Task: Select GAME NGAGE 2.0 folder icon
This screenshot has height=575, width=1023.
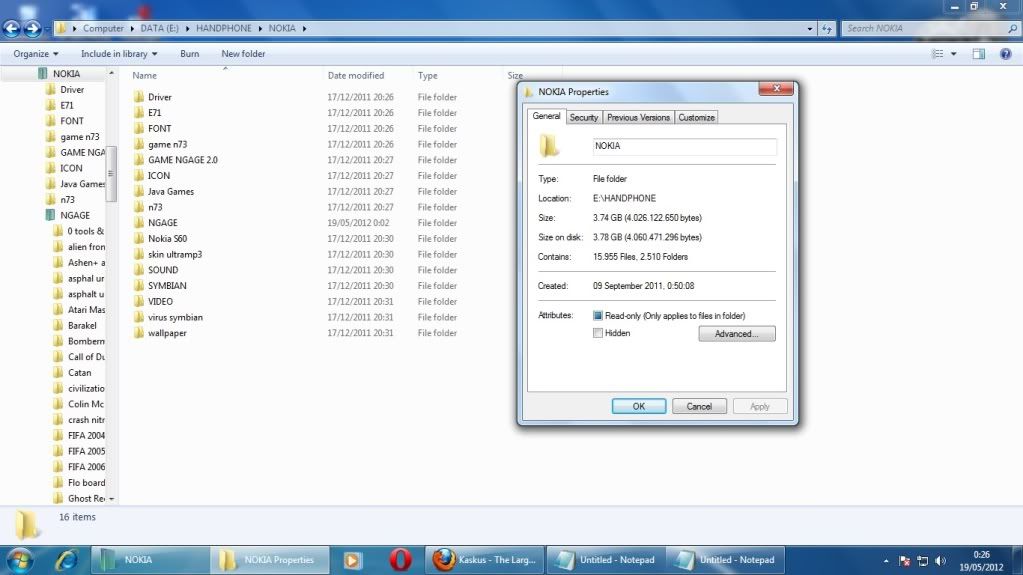Action: pos(138,160)
